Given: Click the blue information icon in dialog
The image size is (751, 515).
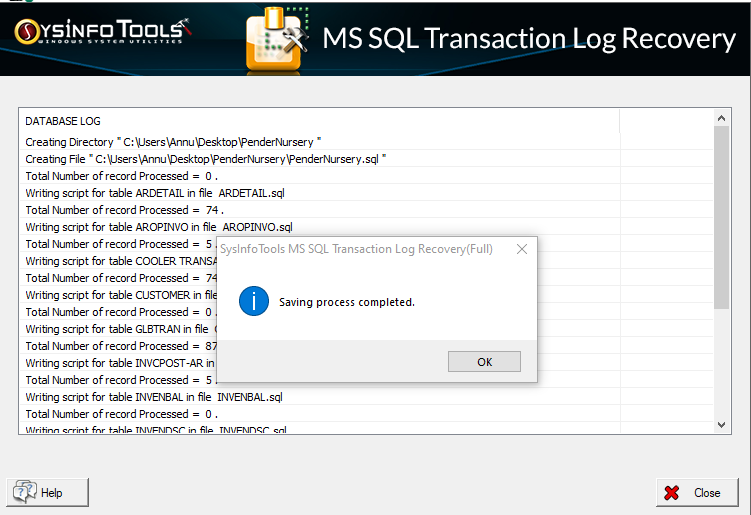Looking at the screenshot, I should 254,301.
